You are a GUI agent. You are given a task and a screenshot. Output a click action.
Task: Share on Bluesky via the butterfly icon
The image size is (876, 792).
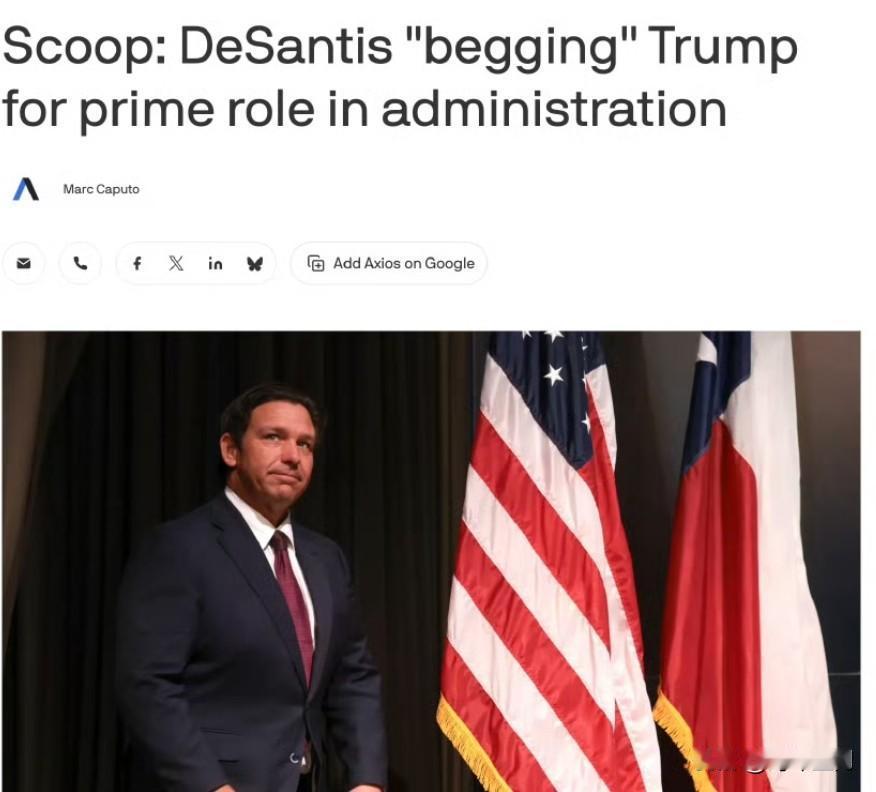click(255, 264)
